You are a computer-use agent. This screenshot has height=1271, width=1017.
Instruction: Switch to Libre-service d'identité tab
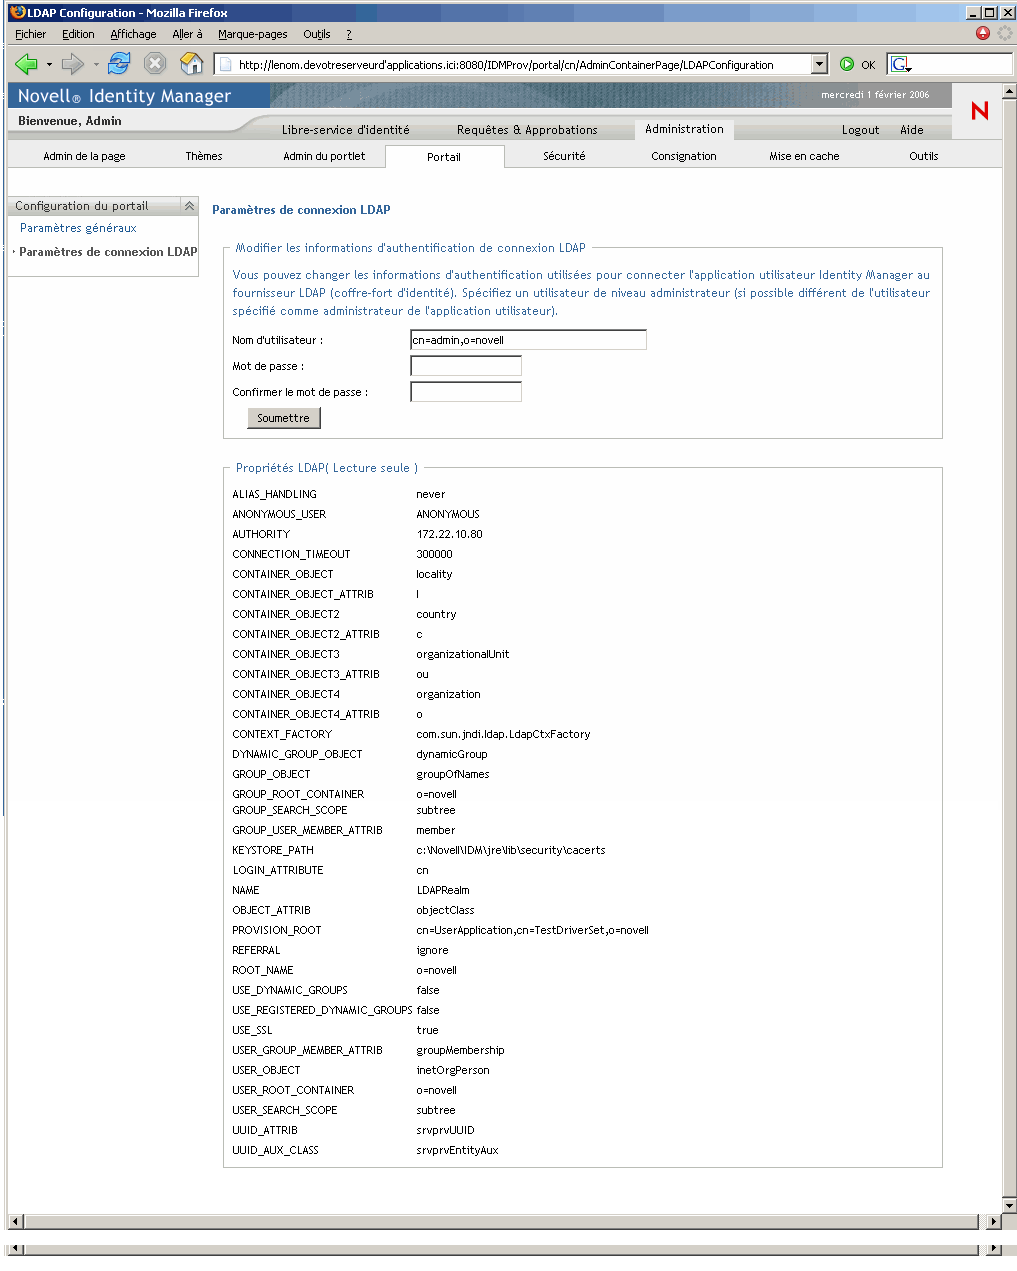click(x=345, y=130)
